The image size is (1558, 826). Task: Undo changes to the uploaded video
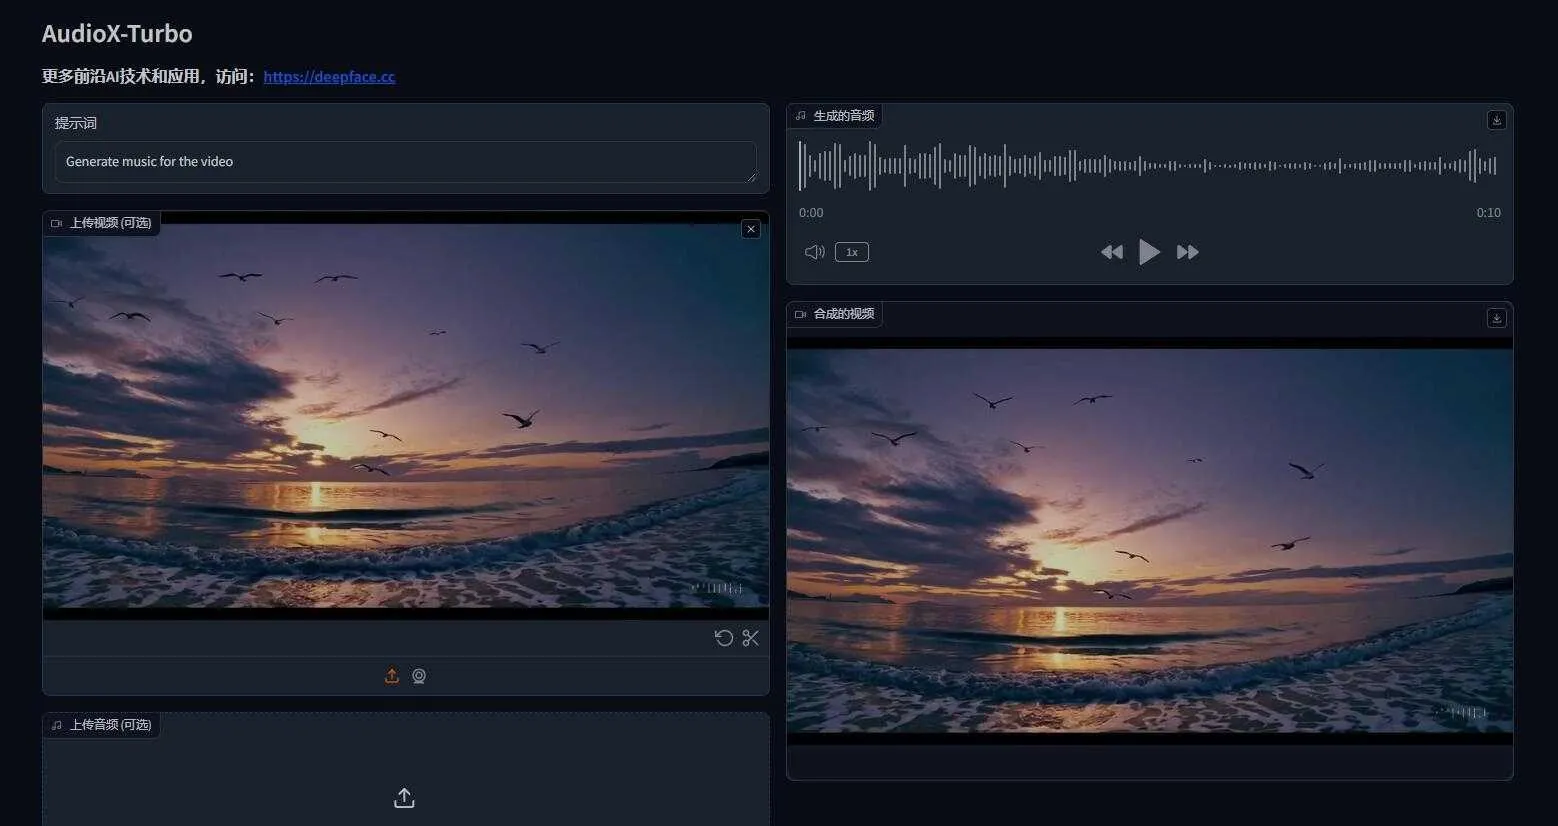click(724, 638)
